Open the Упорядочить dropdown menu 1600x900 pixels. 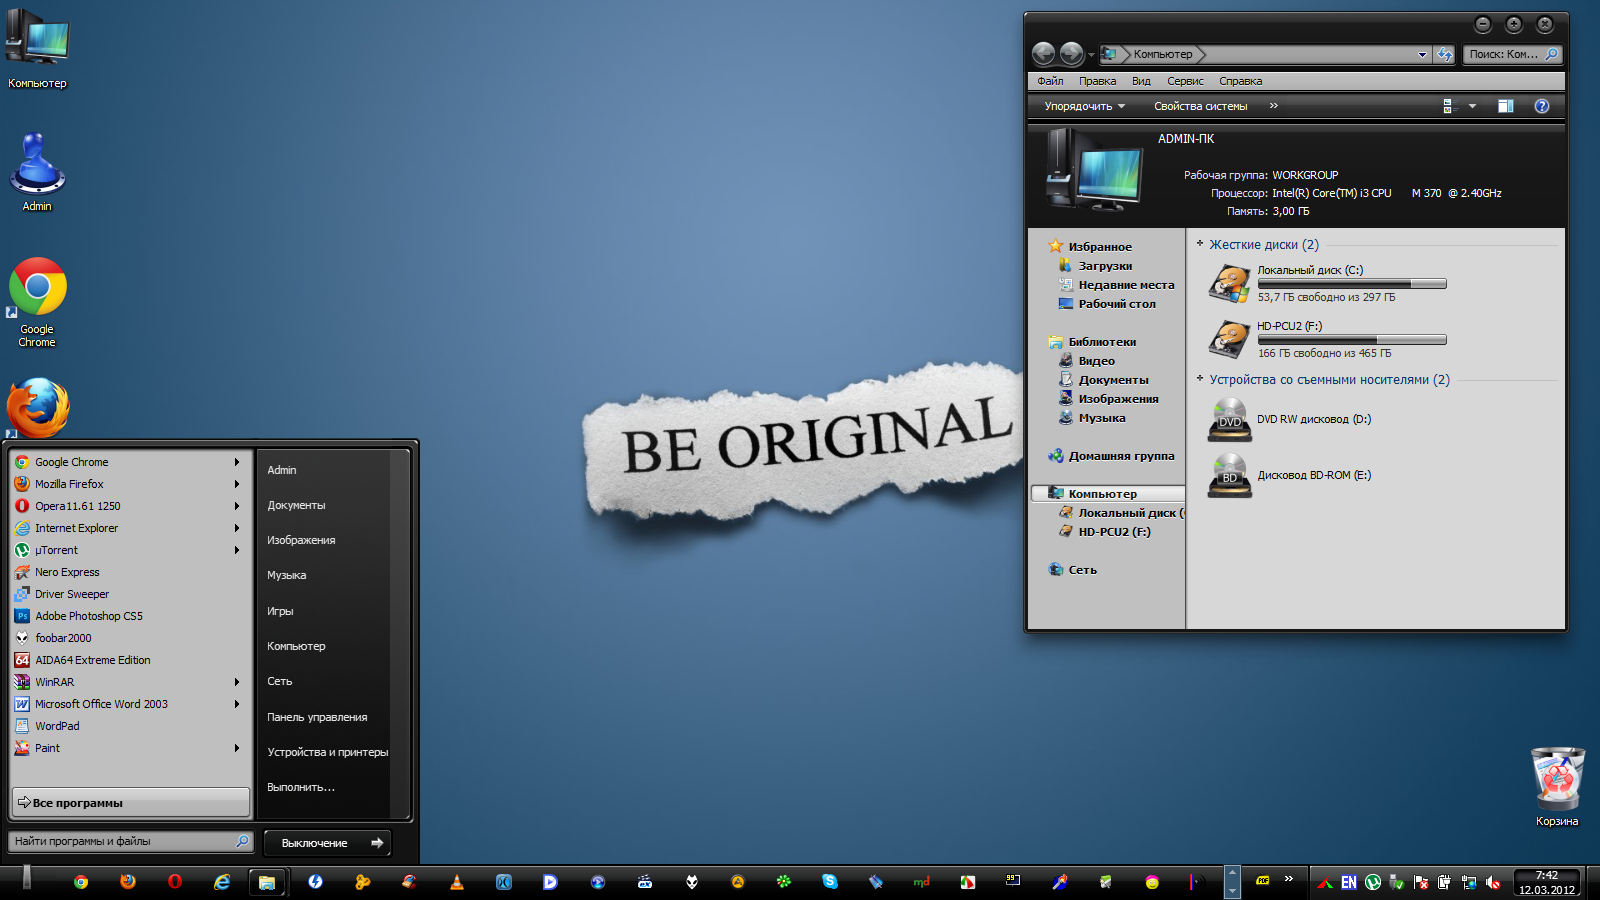click(1084, 106)
